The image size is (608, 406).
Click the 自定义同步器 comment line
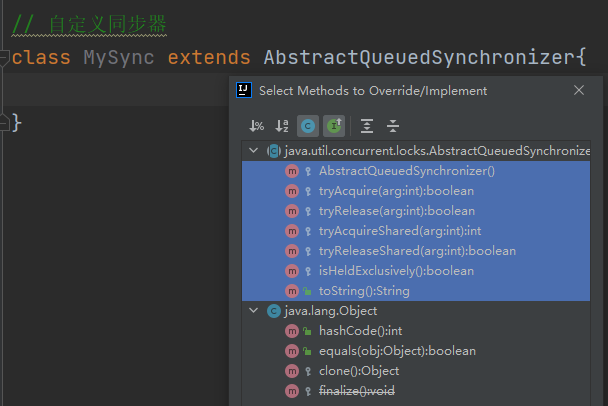(89, 25)
